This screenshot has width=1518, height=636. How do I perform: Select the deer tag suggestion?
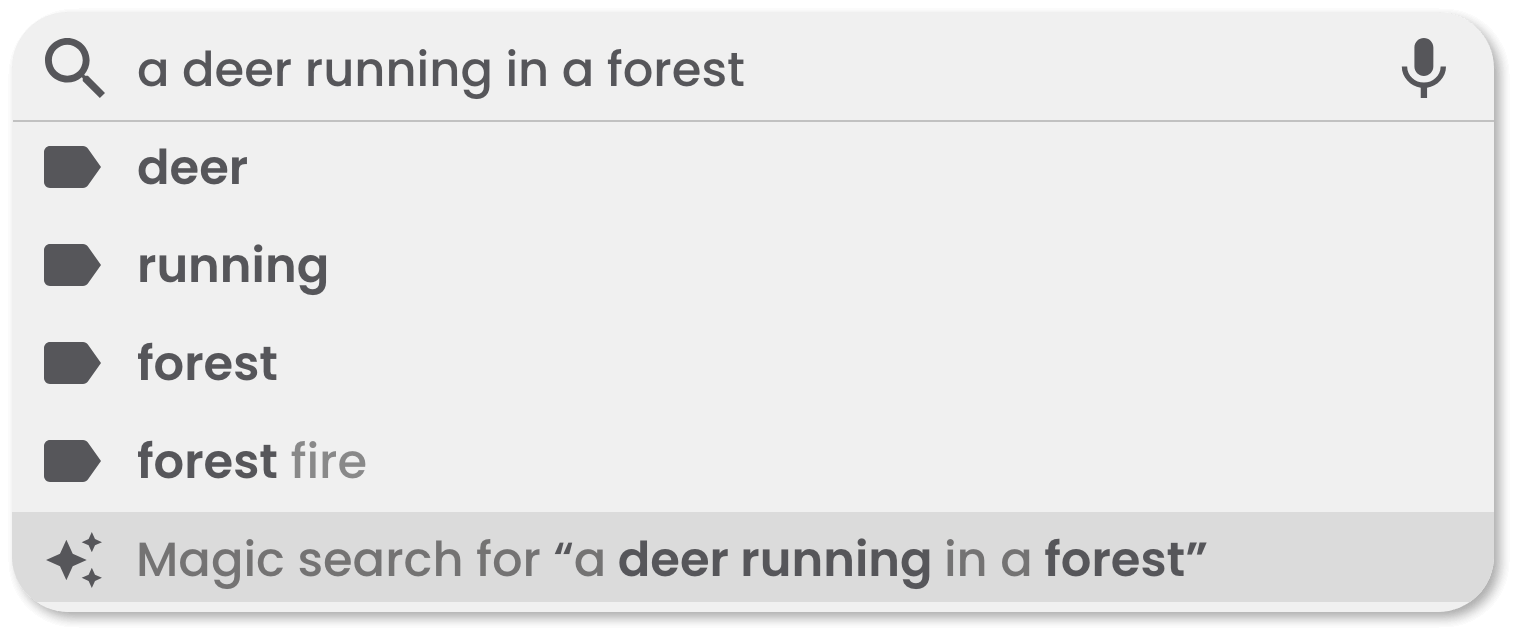(x=192, y=167)
